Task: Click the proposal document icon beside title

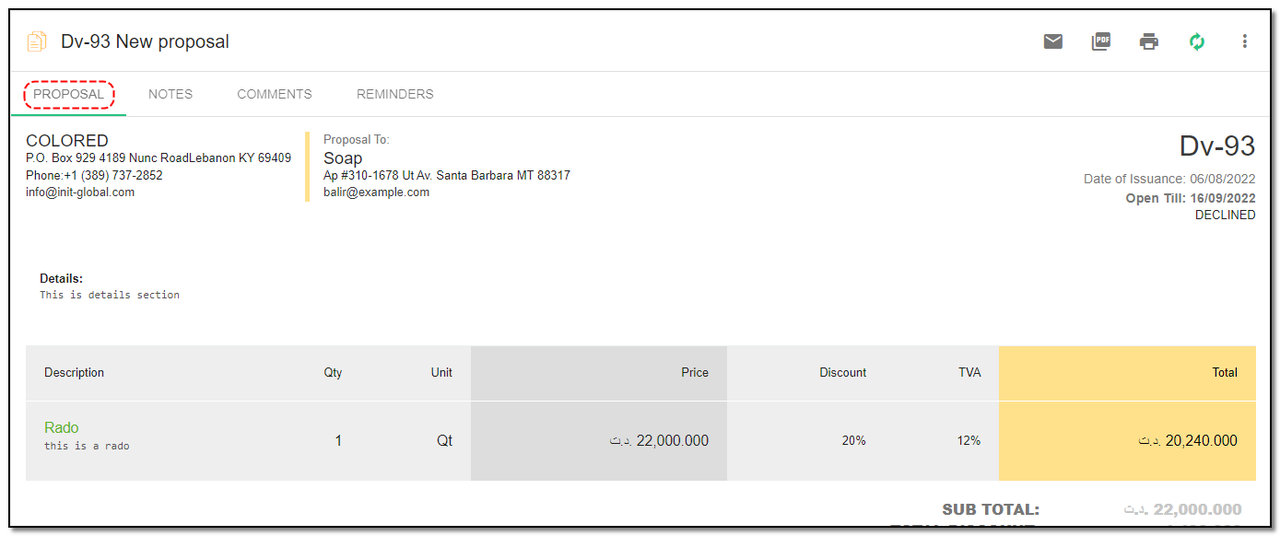Action: tap(37, 41)
